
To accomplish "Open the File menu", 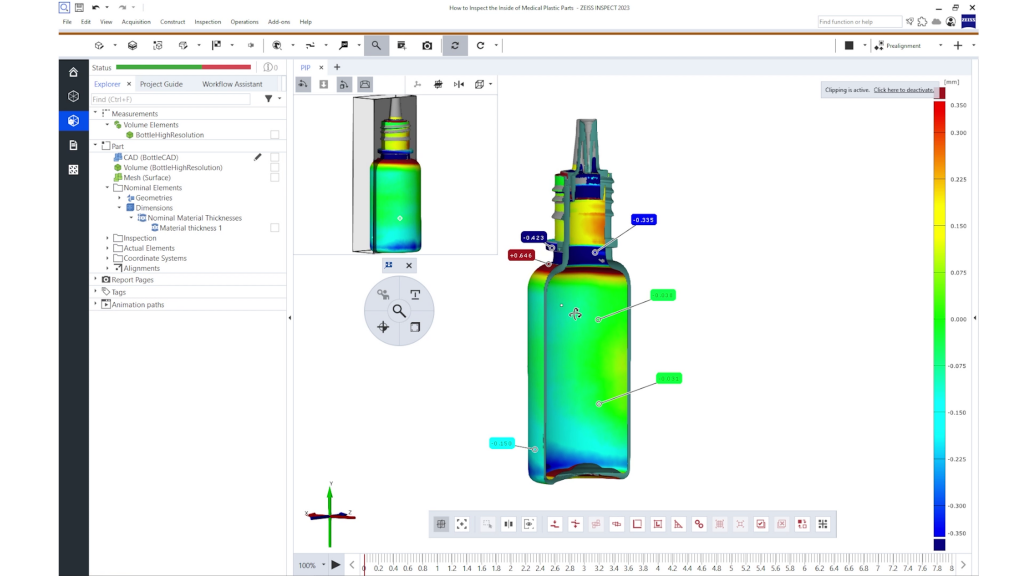I will [x=67, y=22].
